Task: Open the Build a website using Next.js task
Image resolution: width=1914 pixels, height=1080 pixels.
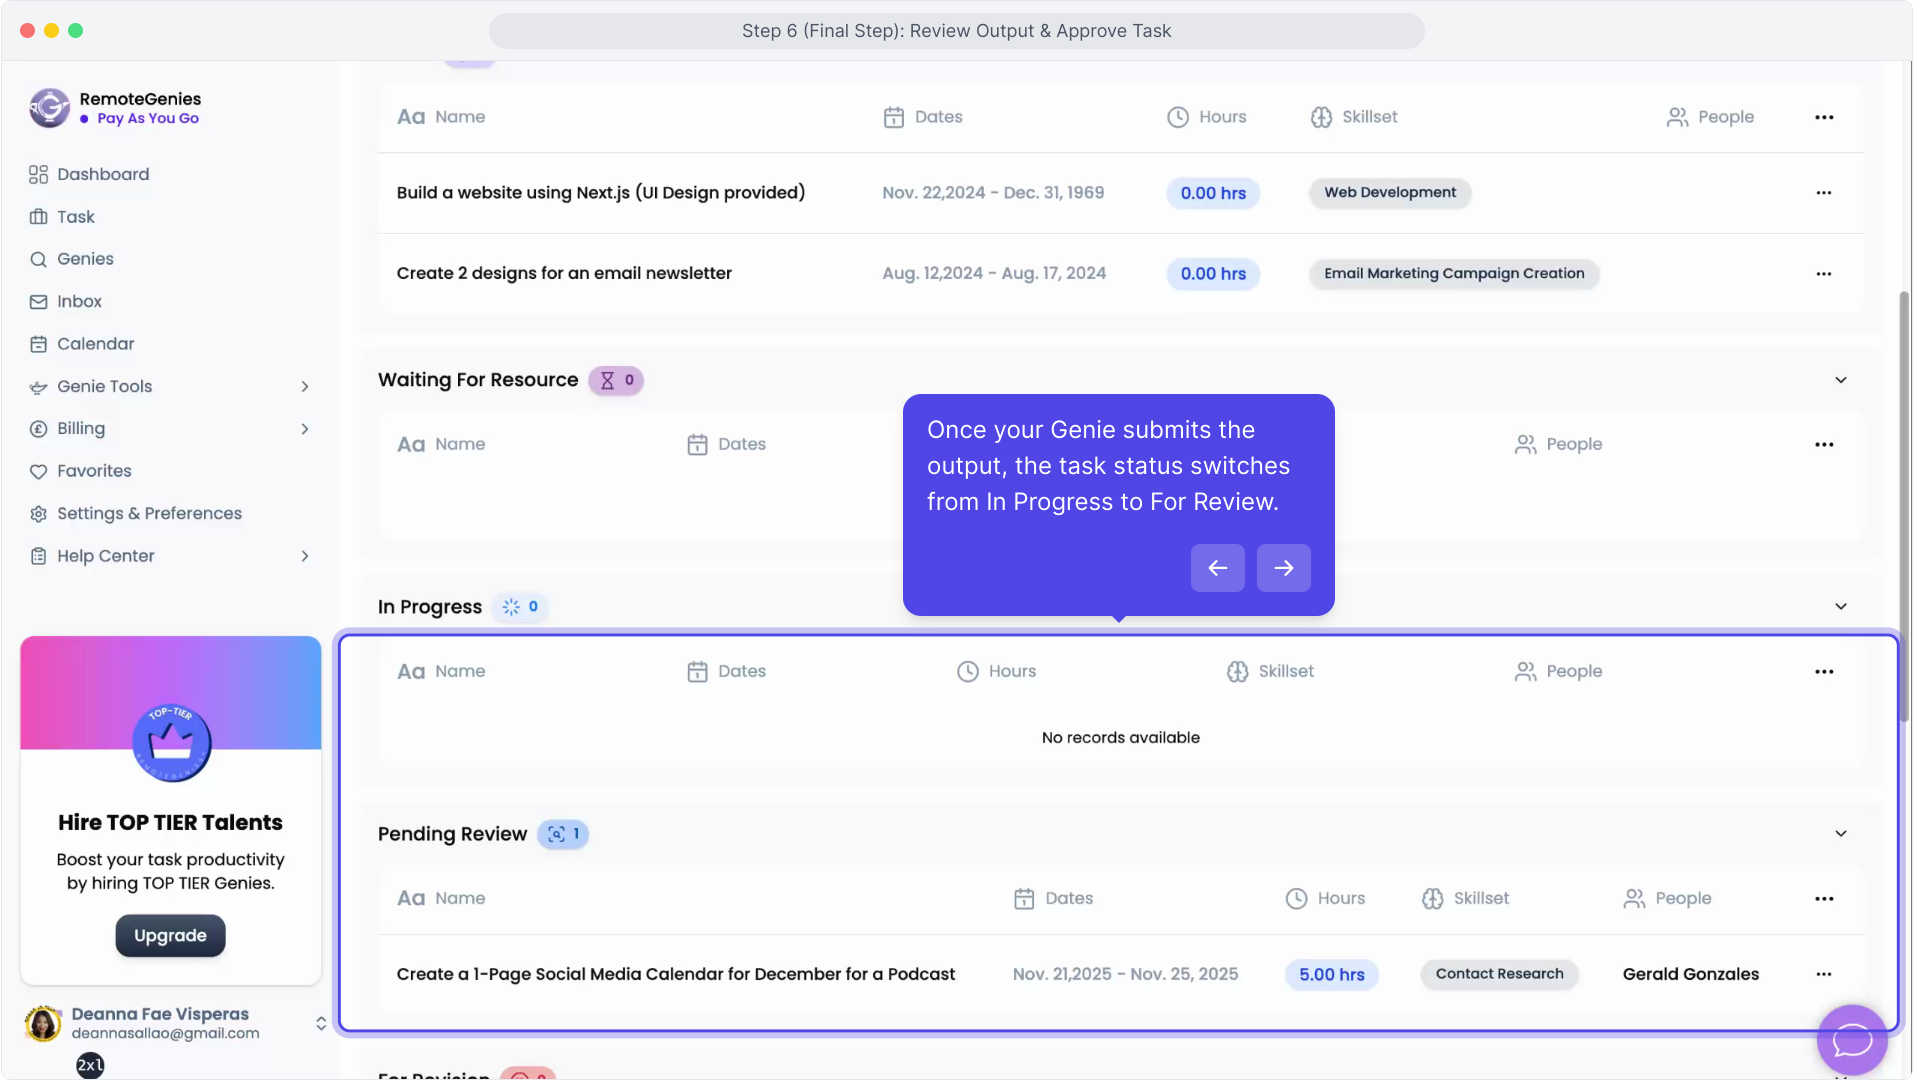Action: tap(601, 193)
